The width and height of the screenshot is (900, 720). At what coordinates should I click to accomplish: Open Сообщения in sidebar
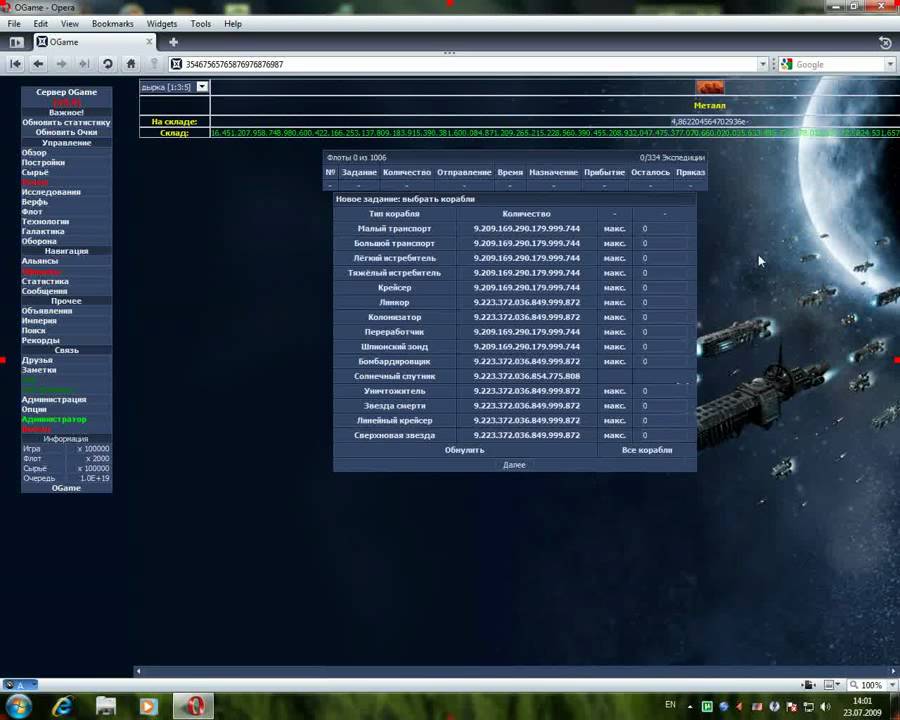pyautogui.click(x=44, y=291)
